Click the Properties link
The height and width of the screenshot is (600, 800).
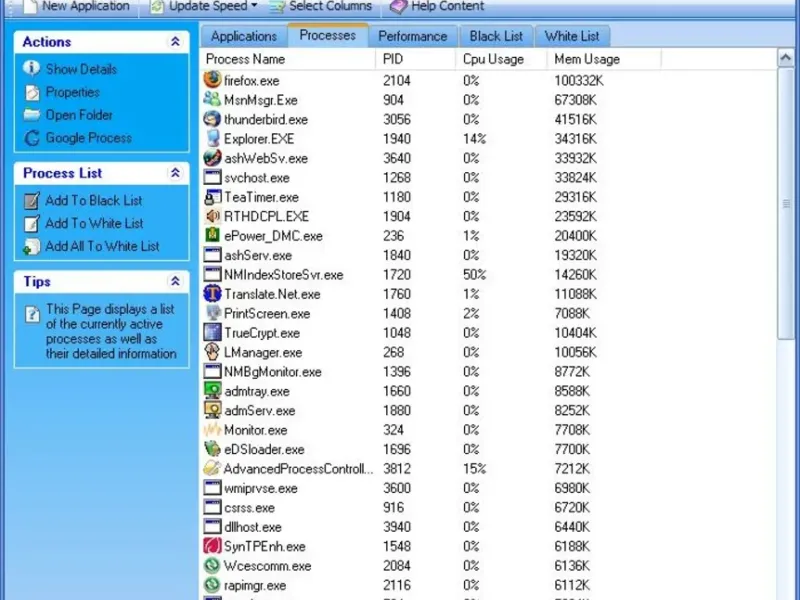[72, 92]
